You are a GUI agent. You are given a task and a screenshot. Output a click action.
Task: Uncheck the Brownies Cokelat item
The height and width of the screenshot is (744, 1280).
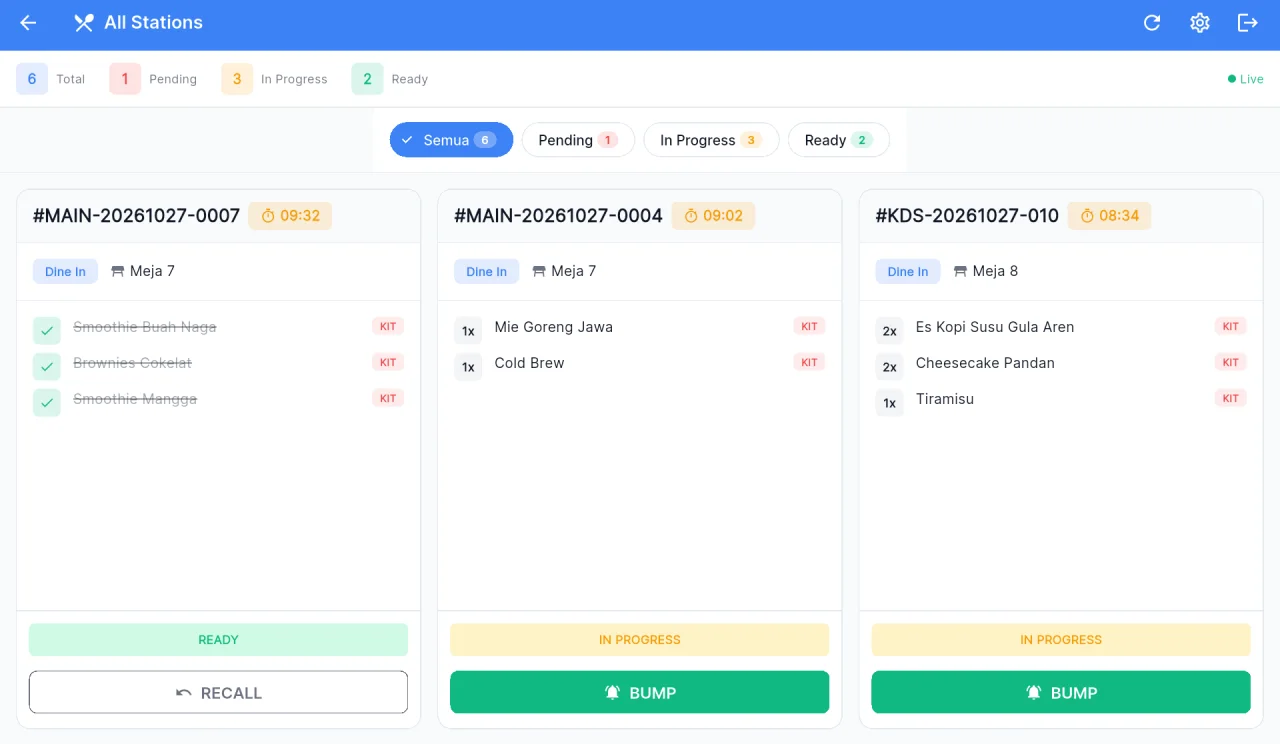pos(47,367)
